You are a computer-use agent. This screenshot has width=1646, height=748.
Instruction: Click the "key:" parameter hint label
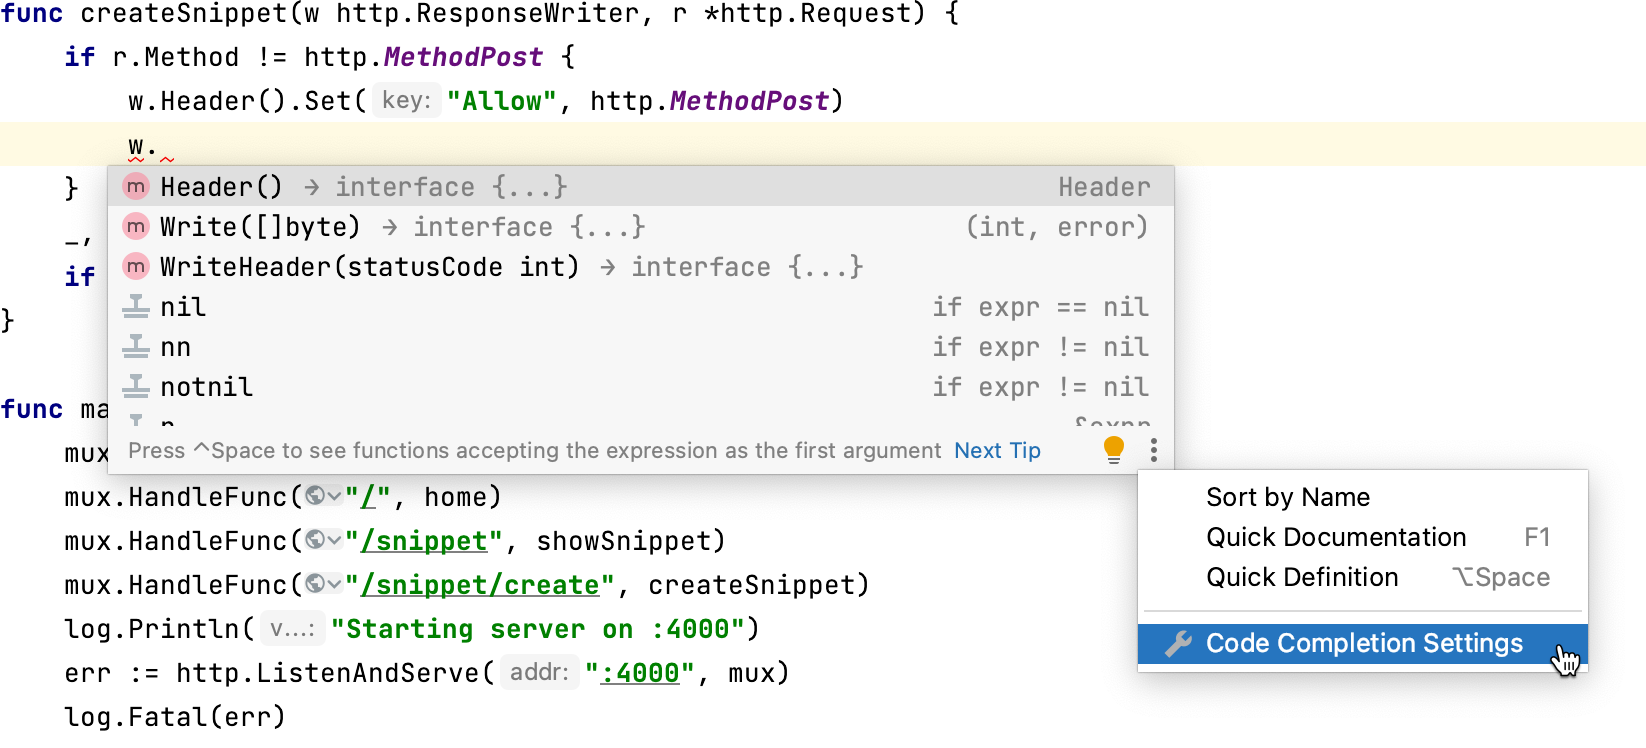coord(406,101)
